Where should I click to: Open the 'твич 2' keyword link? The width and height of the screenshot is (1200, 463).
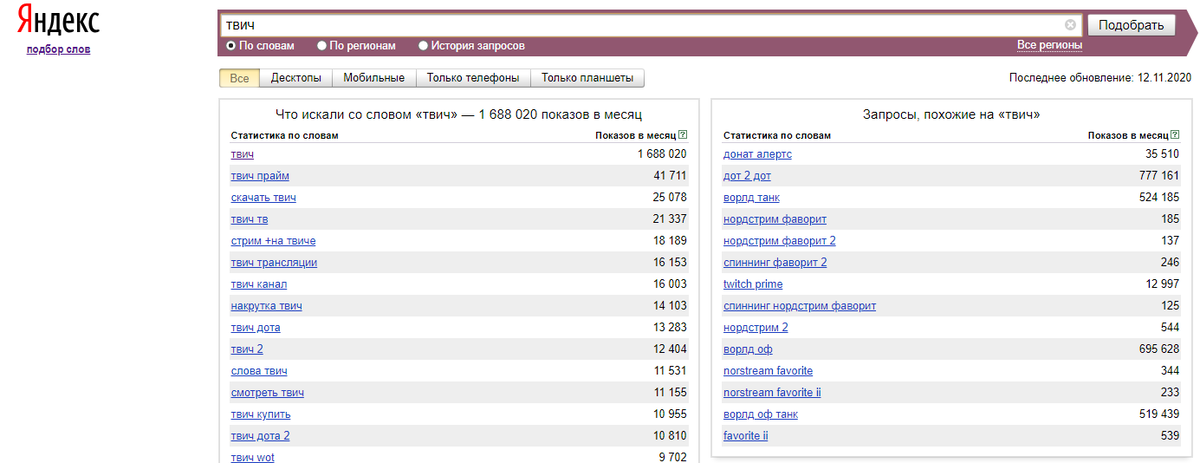tap(247, 349)
